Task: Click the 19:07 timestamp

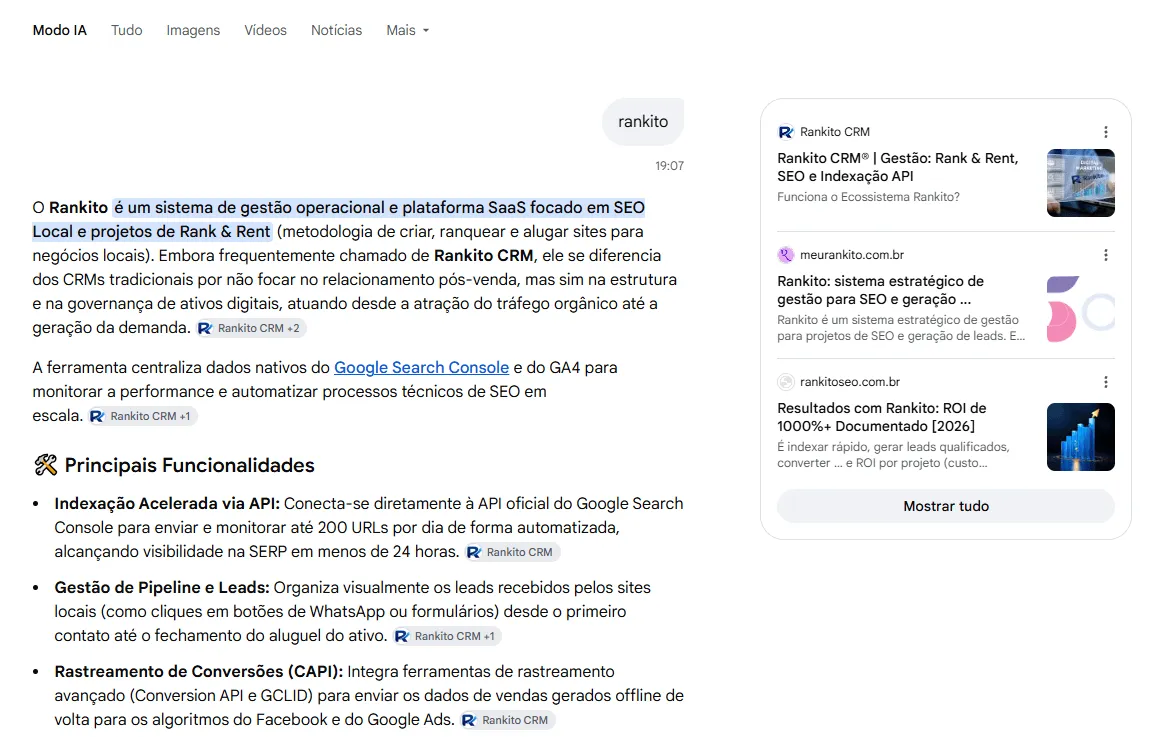Action: point(670,166)
